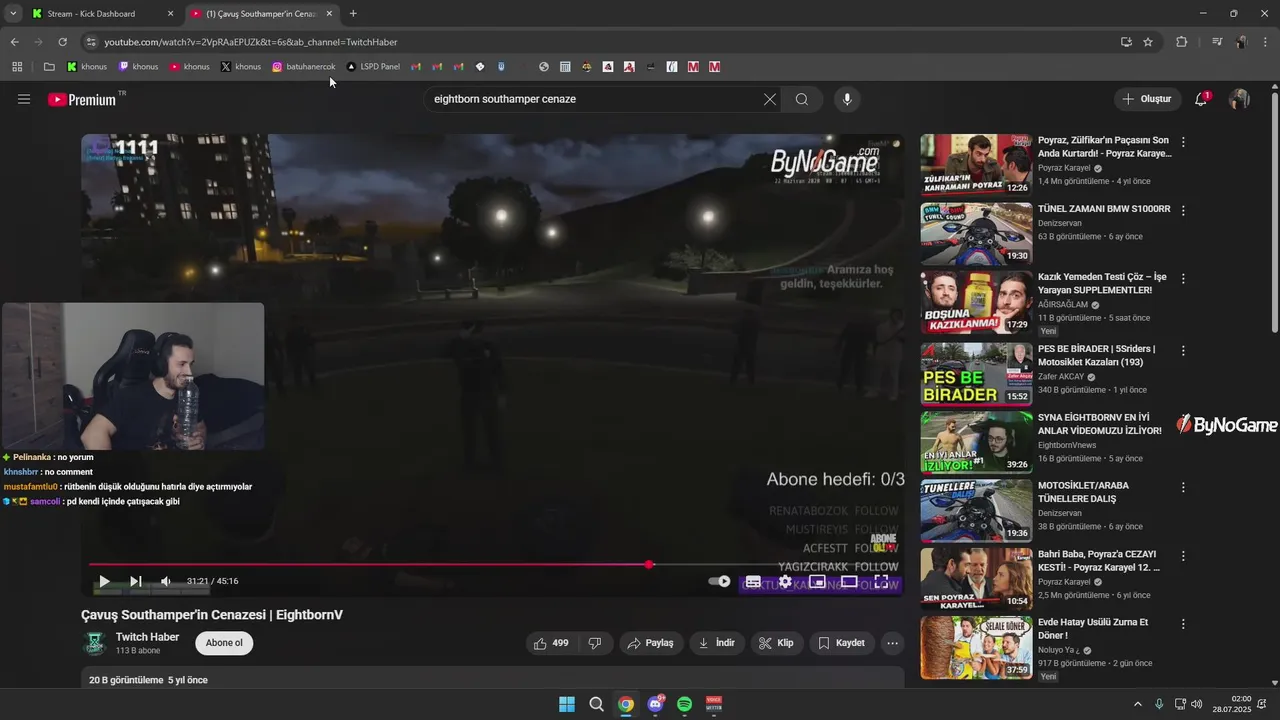Go back to previous page
Image resolution: width=1280 pixels, height=720 pixels.
click(14, 42)
